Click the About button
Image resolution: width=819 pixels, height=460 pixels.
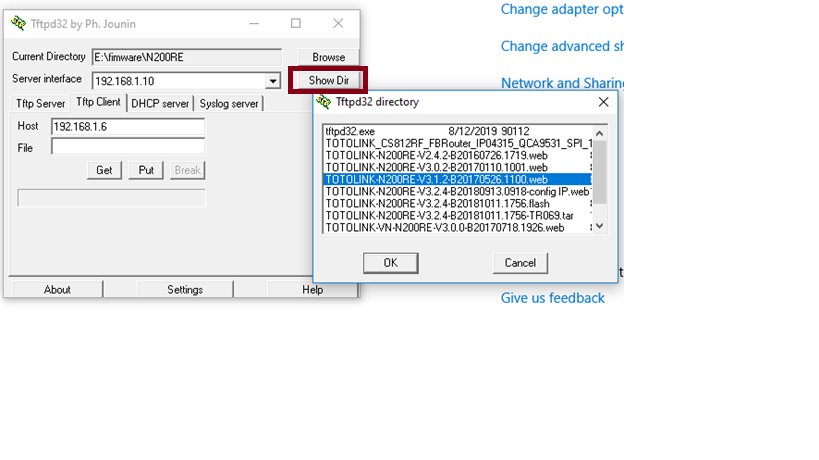pyautogui.click(x=57, y=289)
